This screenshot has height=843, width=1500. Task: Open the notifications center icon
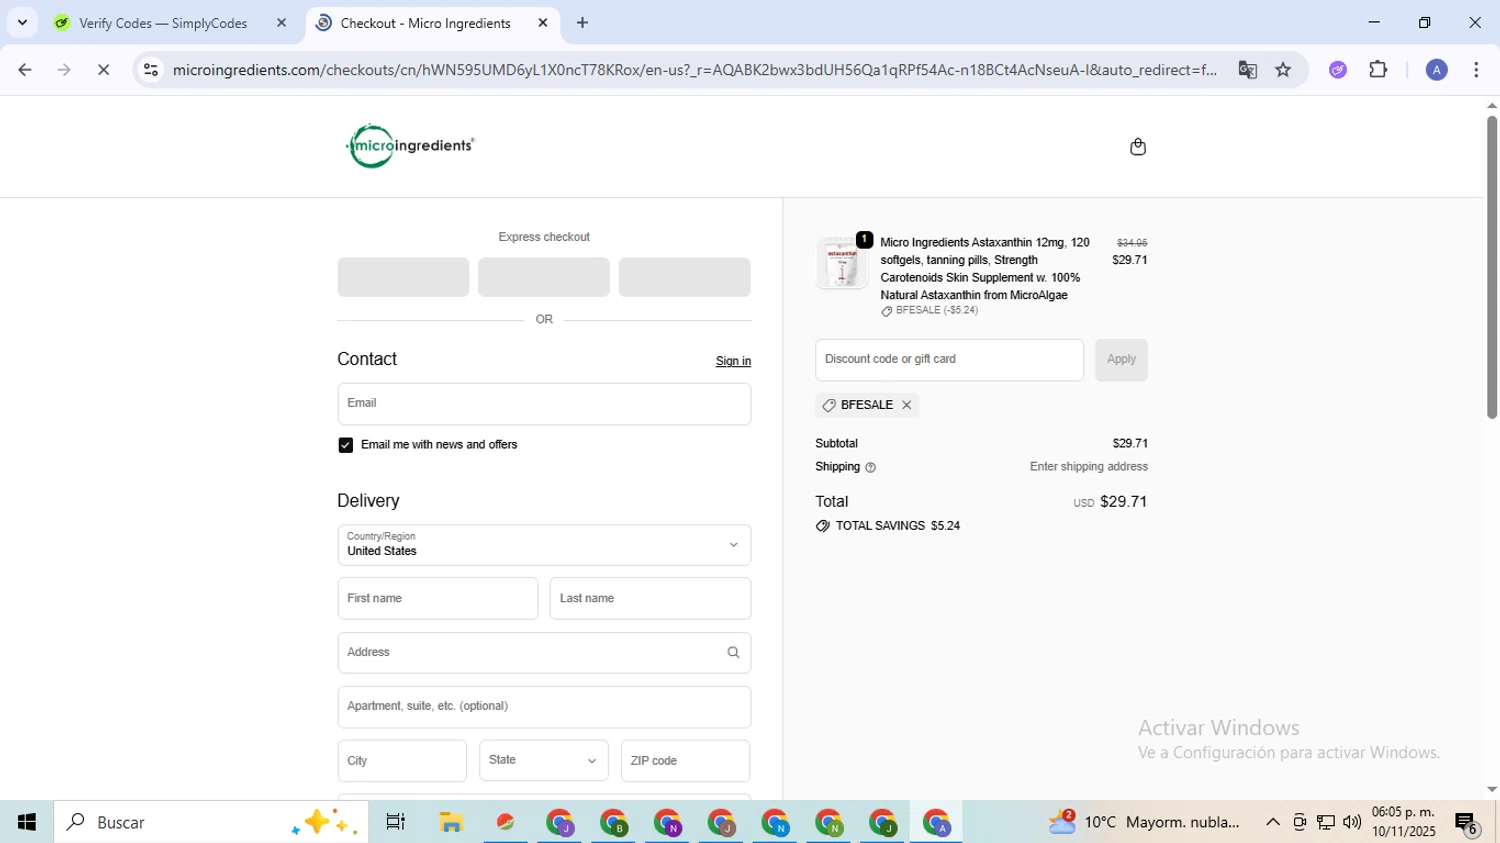click(1467, 823)
